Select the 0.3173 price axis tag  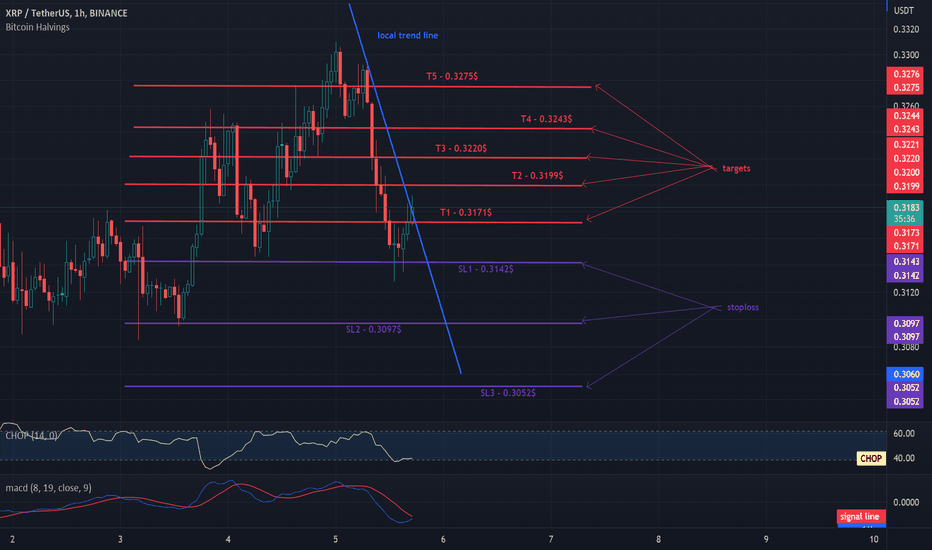point(905,232)
